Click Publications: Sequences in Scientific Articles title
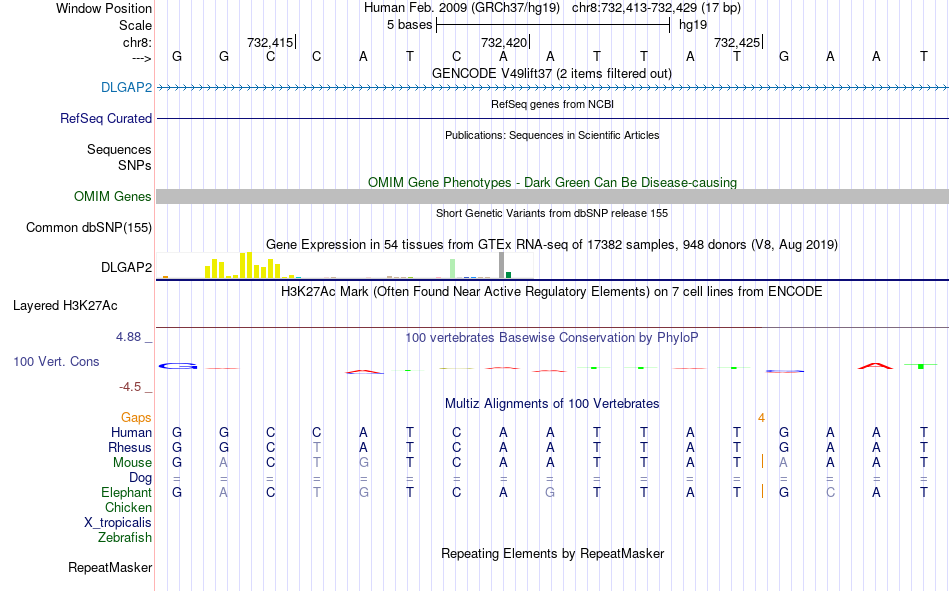 tap(552, 135)
